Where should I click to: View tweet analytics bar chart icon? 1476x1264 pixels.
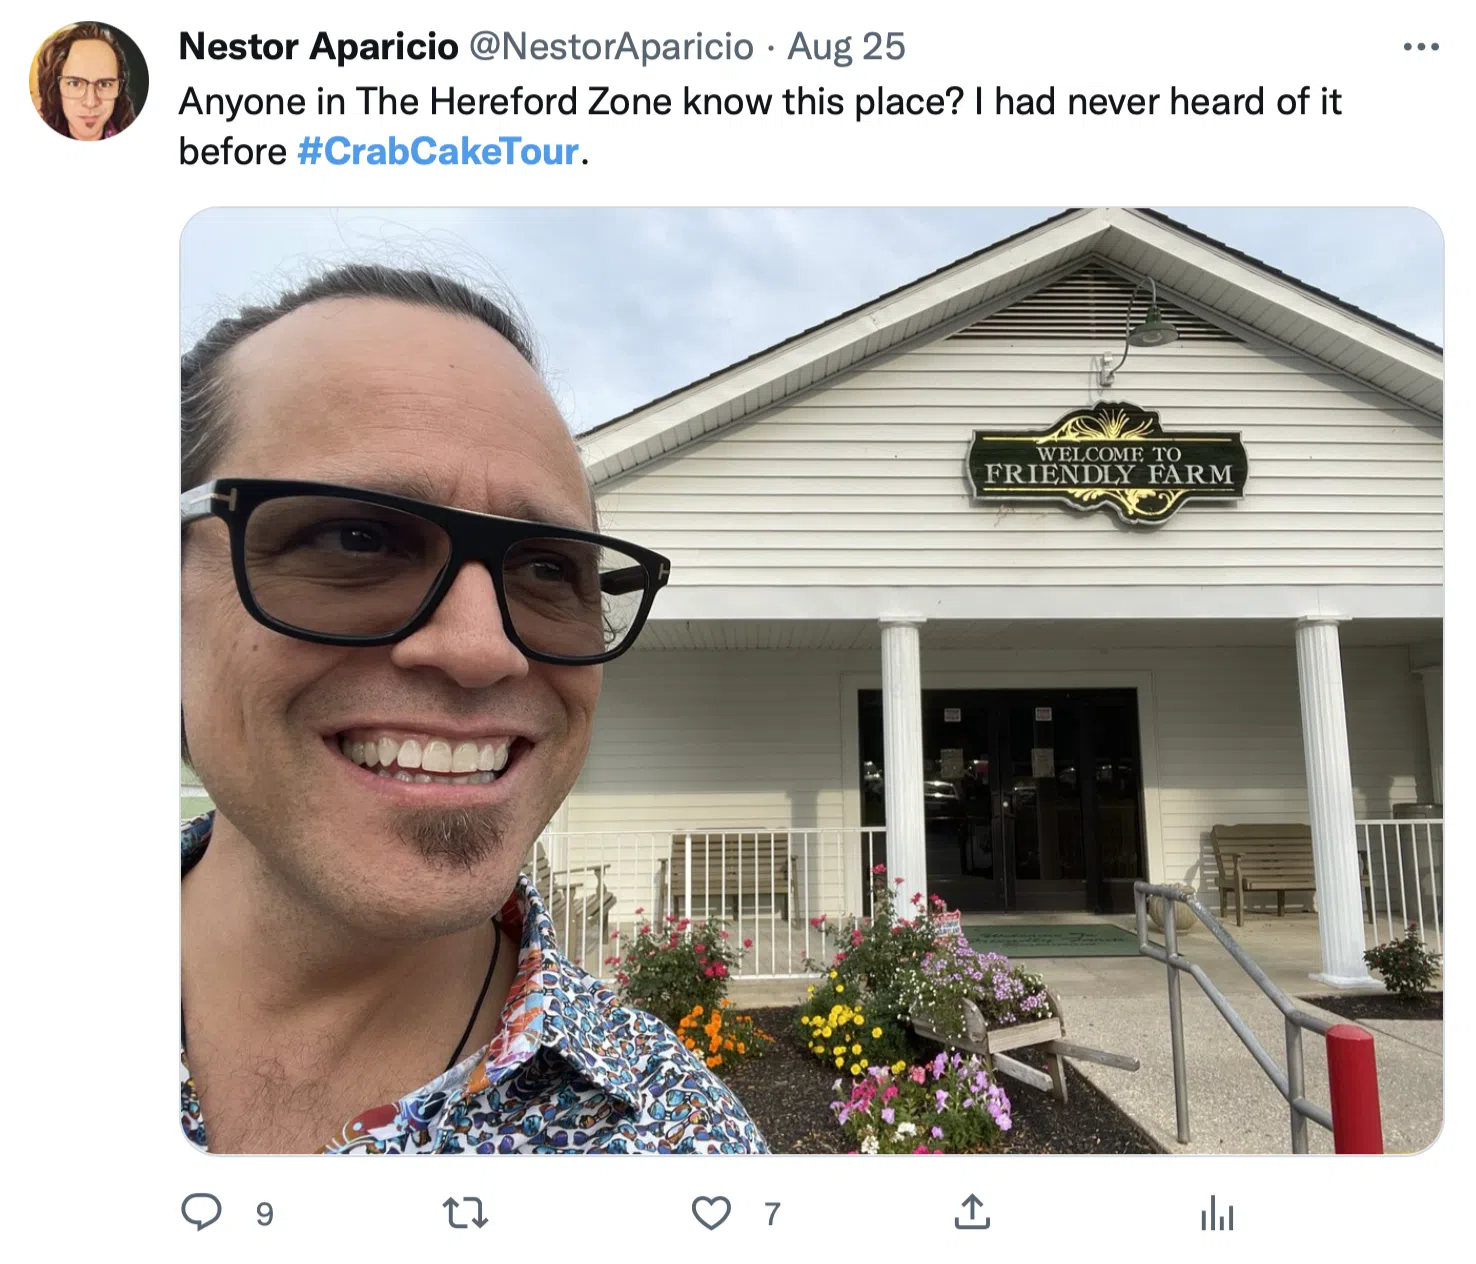click(1217, 1213)
